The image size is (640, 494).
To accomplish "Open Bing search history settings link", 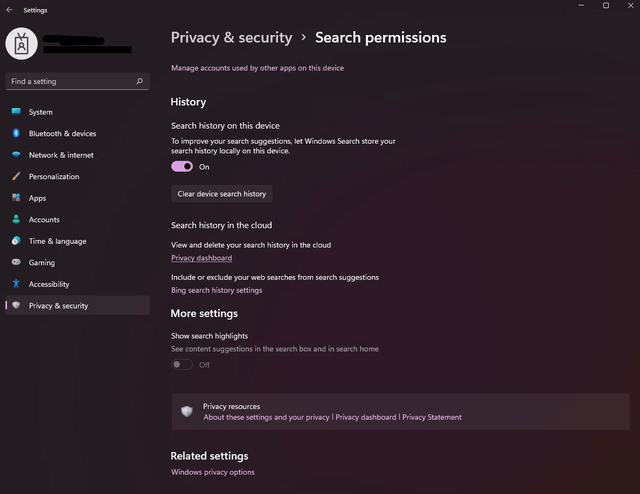I will pyautogui.click(x=217, y=290).
